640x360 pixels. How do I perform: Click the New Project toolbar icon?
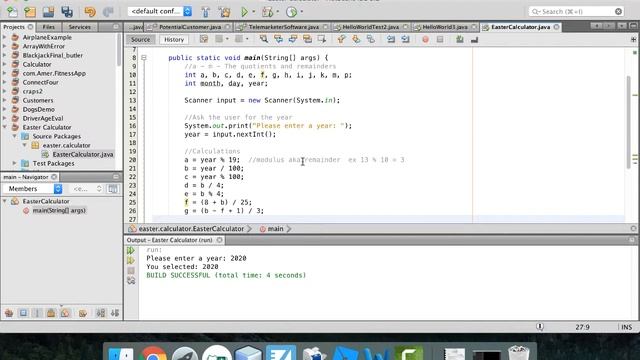(30, 11)
